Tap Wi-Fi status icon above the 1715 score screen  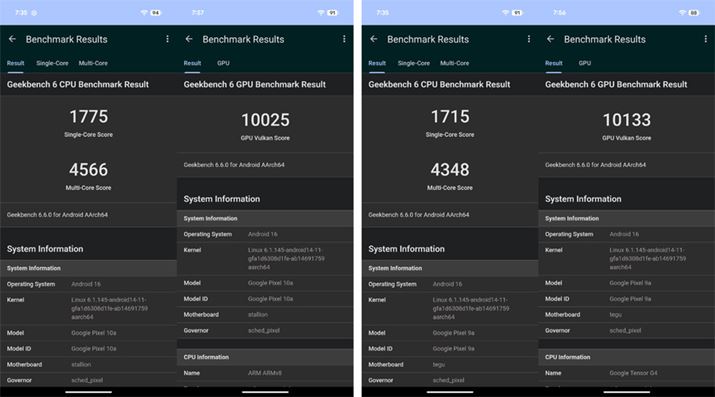[x=506, y=13]
